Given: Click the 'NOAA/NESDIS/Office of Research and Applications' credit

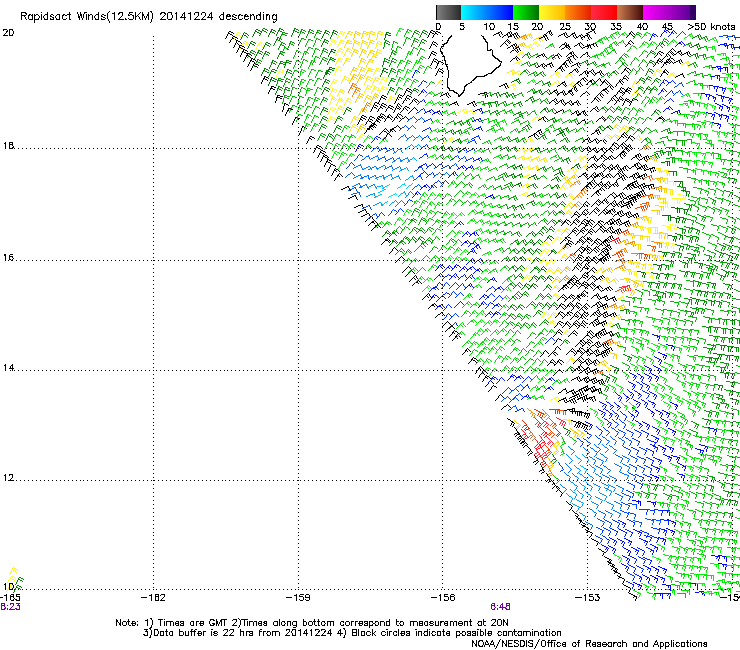Looking at the screenshot, I should [x=589, y=644].
